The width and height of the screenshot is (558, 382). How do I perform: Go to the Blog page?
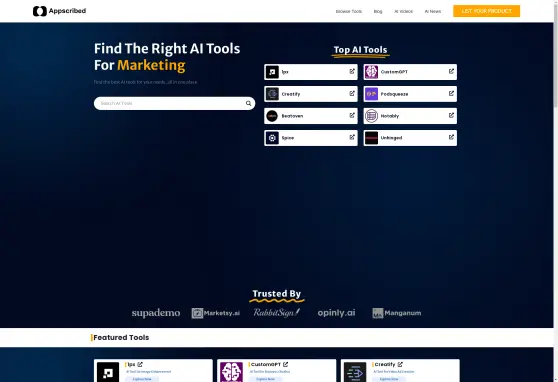378,11
